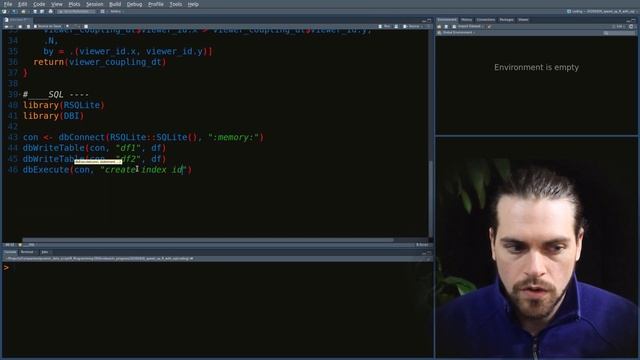Collapse the SQL section fold arrow at line 39
Image resolution: width=640 pixels, height=360 pixels.
(x=20, y=95)
